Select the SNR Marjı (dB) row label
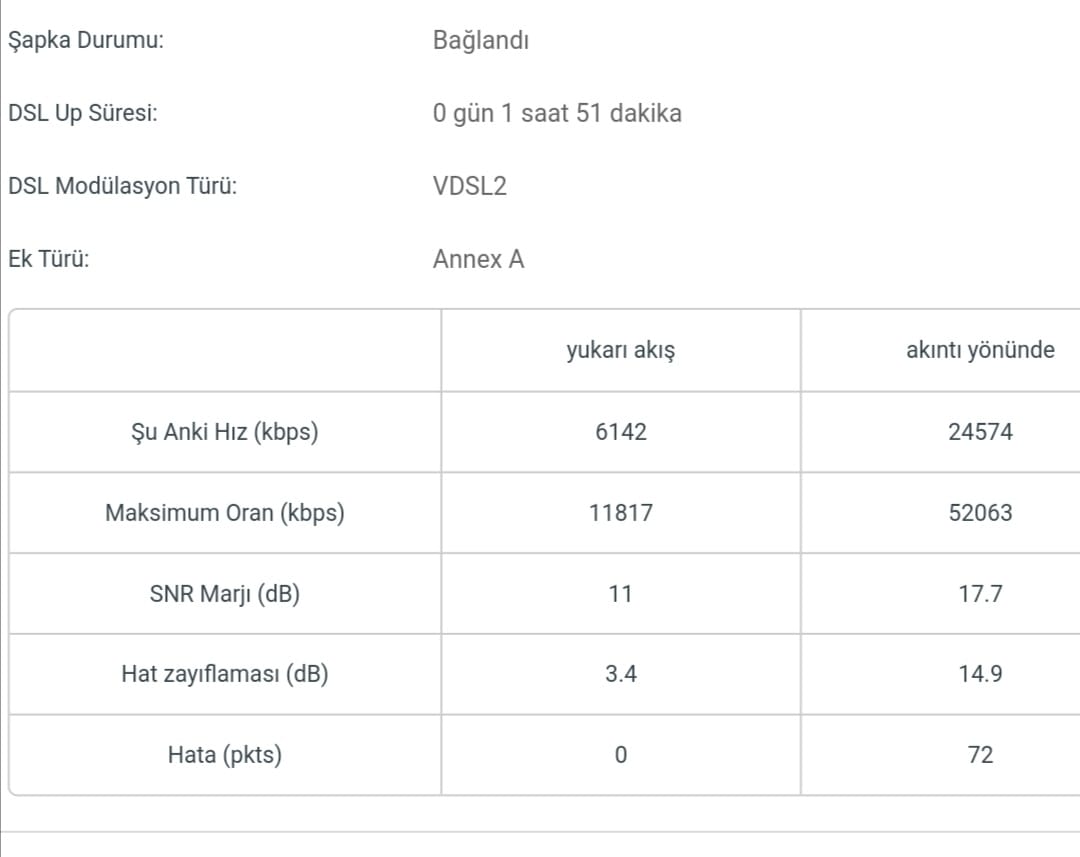Viewport: 1080px width, 857px height. click(225, 593)
